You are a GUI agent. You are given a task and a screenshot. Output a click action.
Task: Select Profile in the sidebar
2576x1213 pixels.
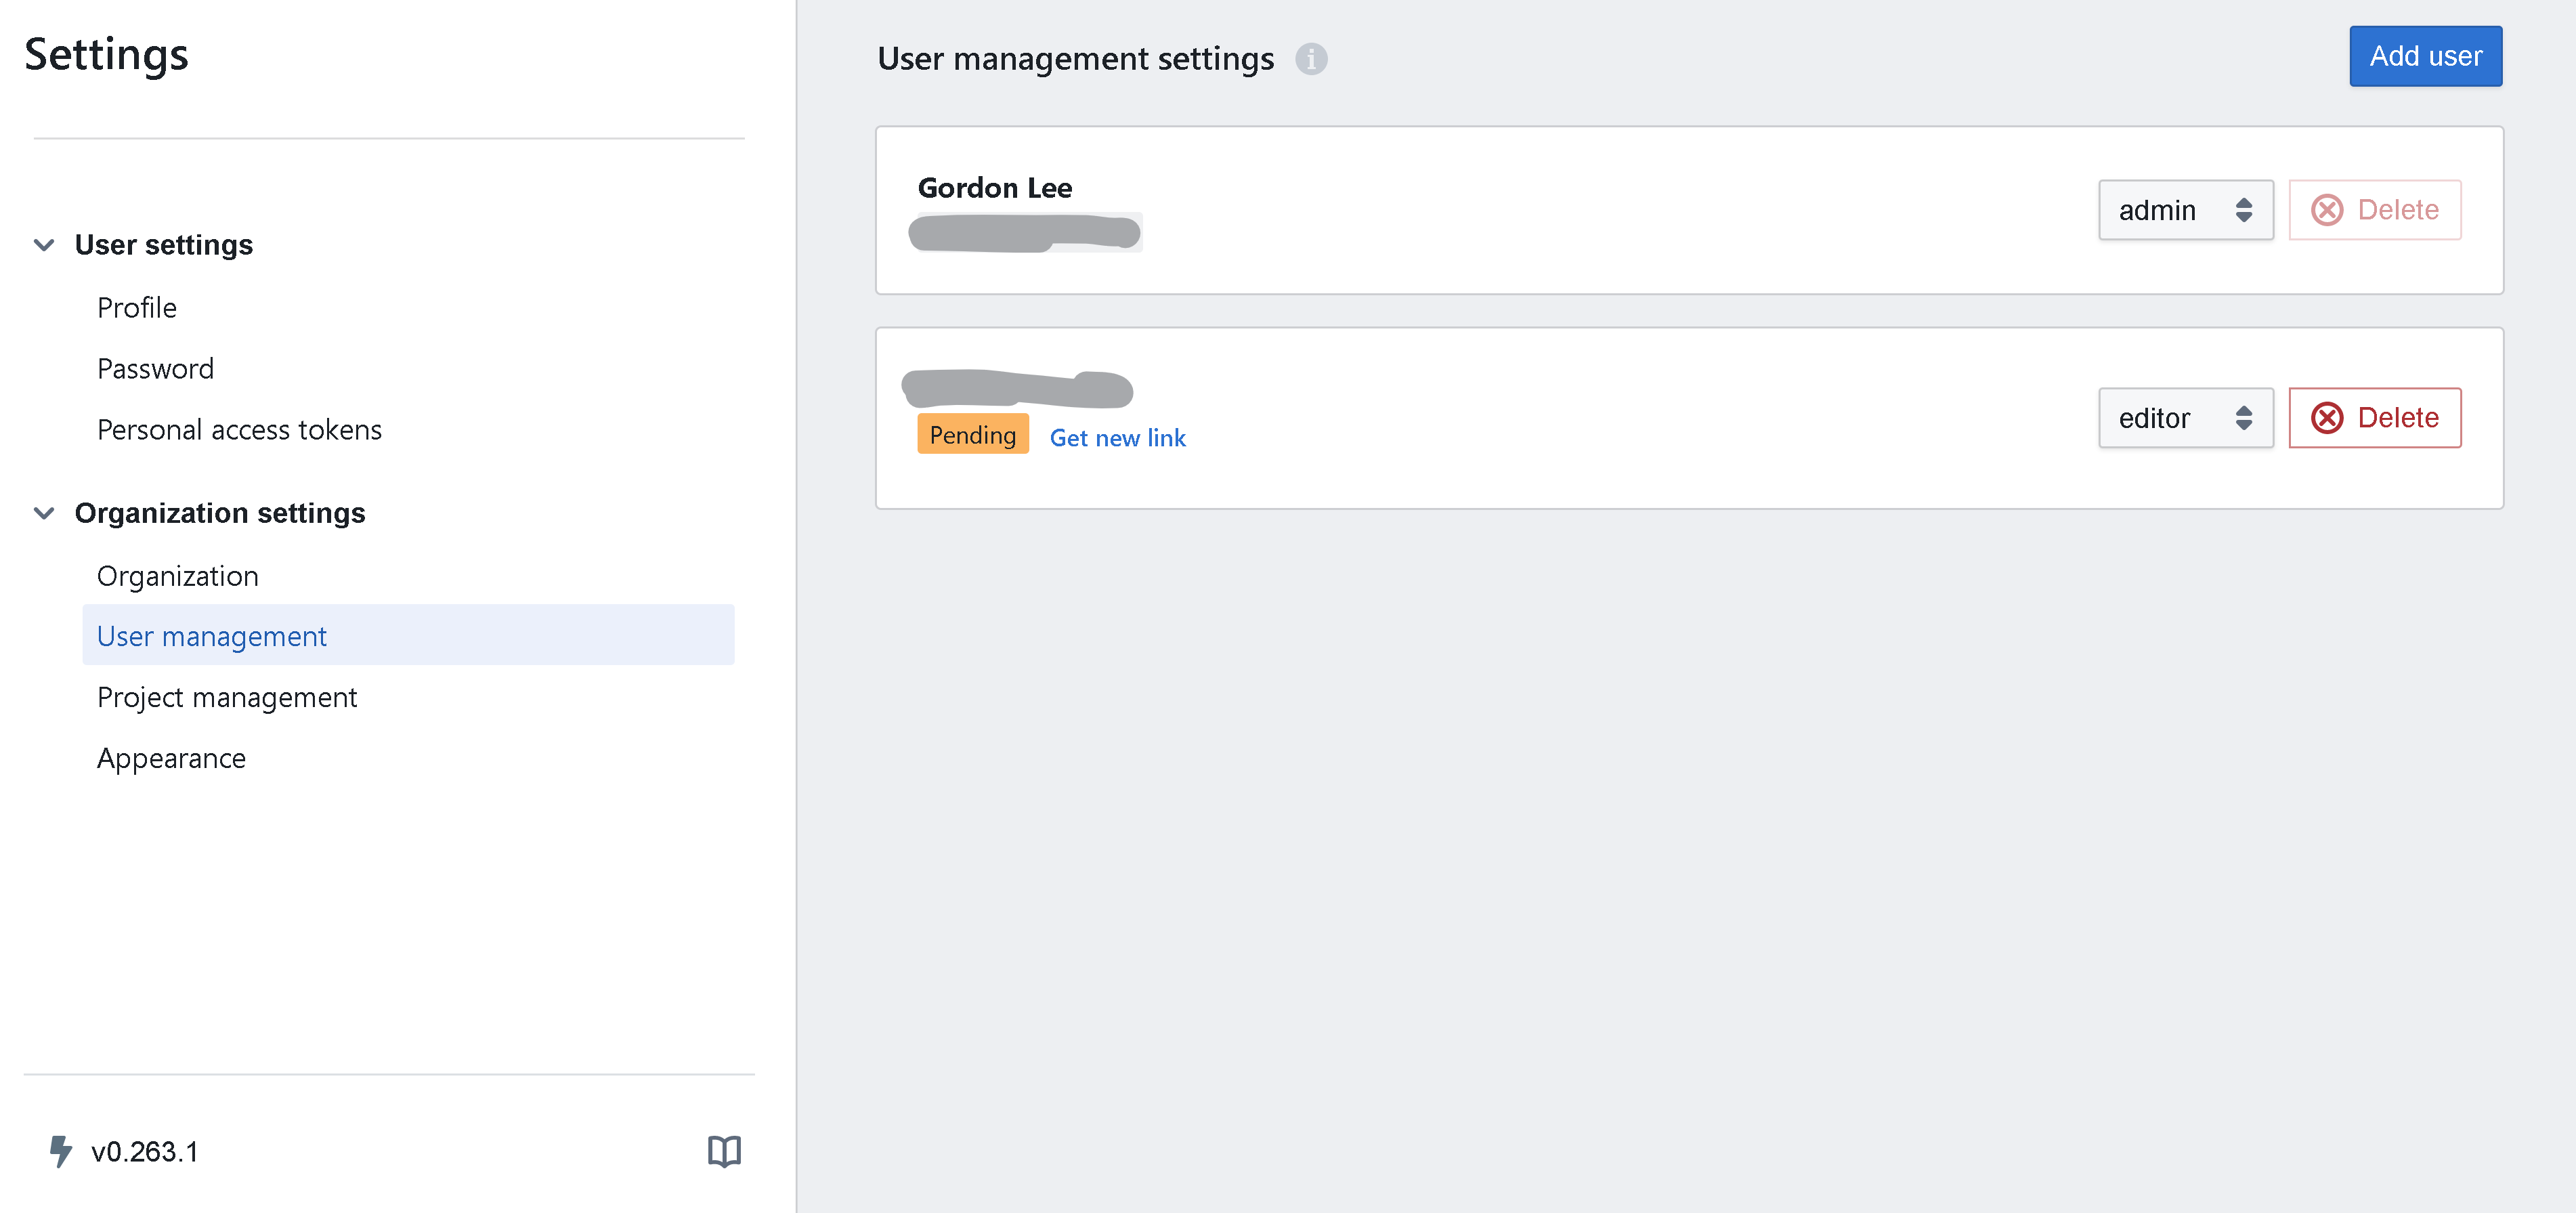click(x=136, y=307)
